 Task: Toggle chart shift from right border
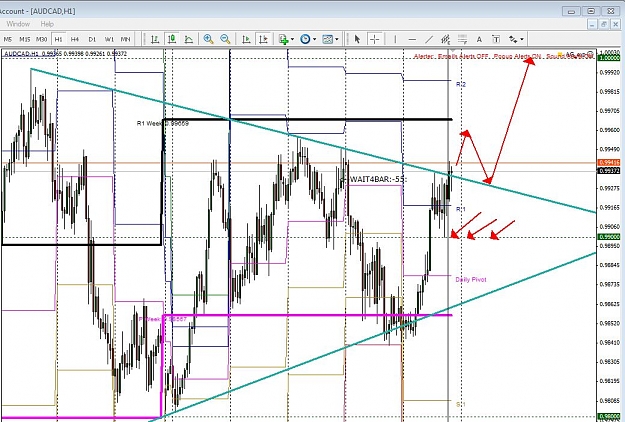pyautogui.click(x=263, y=39)
